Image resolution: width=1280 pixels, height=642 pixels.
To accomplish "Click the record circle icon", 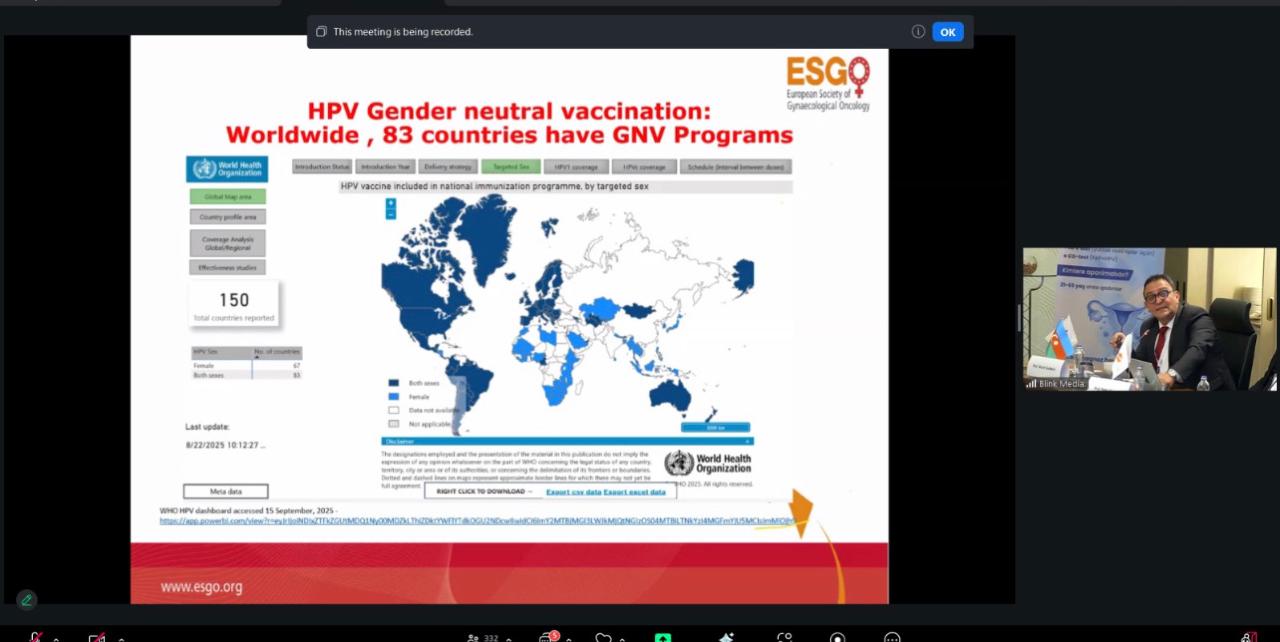I will click(837, 638).
